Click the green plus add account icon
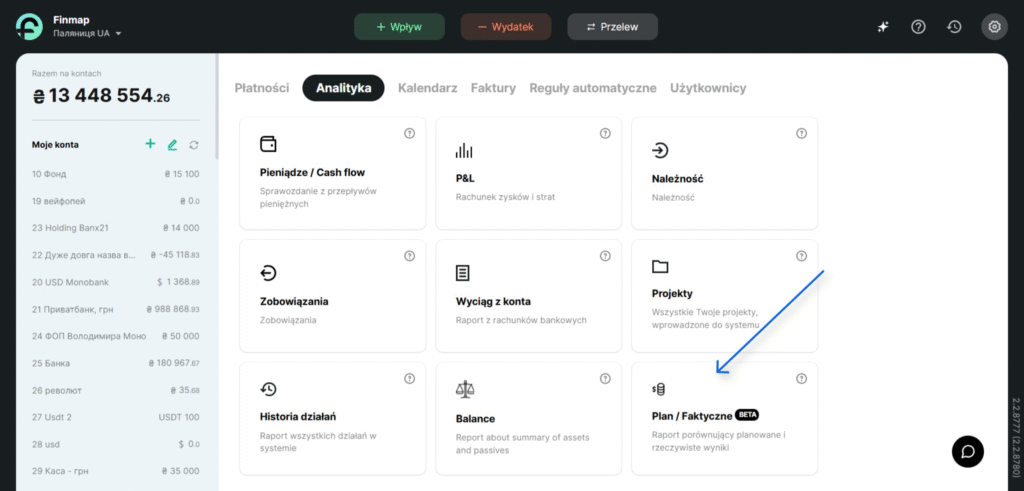1024x491 pixels. tap(150, 145)
